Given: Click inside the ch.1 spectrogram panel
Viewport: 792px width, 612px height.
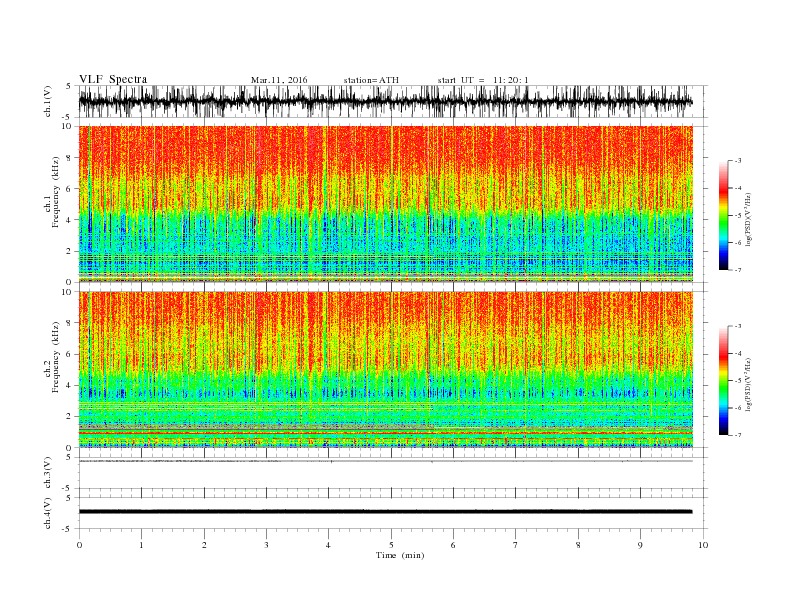Looking at the screenshot, I should [385, 204].
